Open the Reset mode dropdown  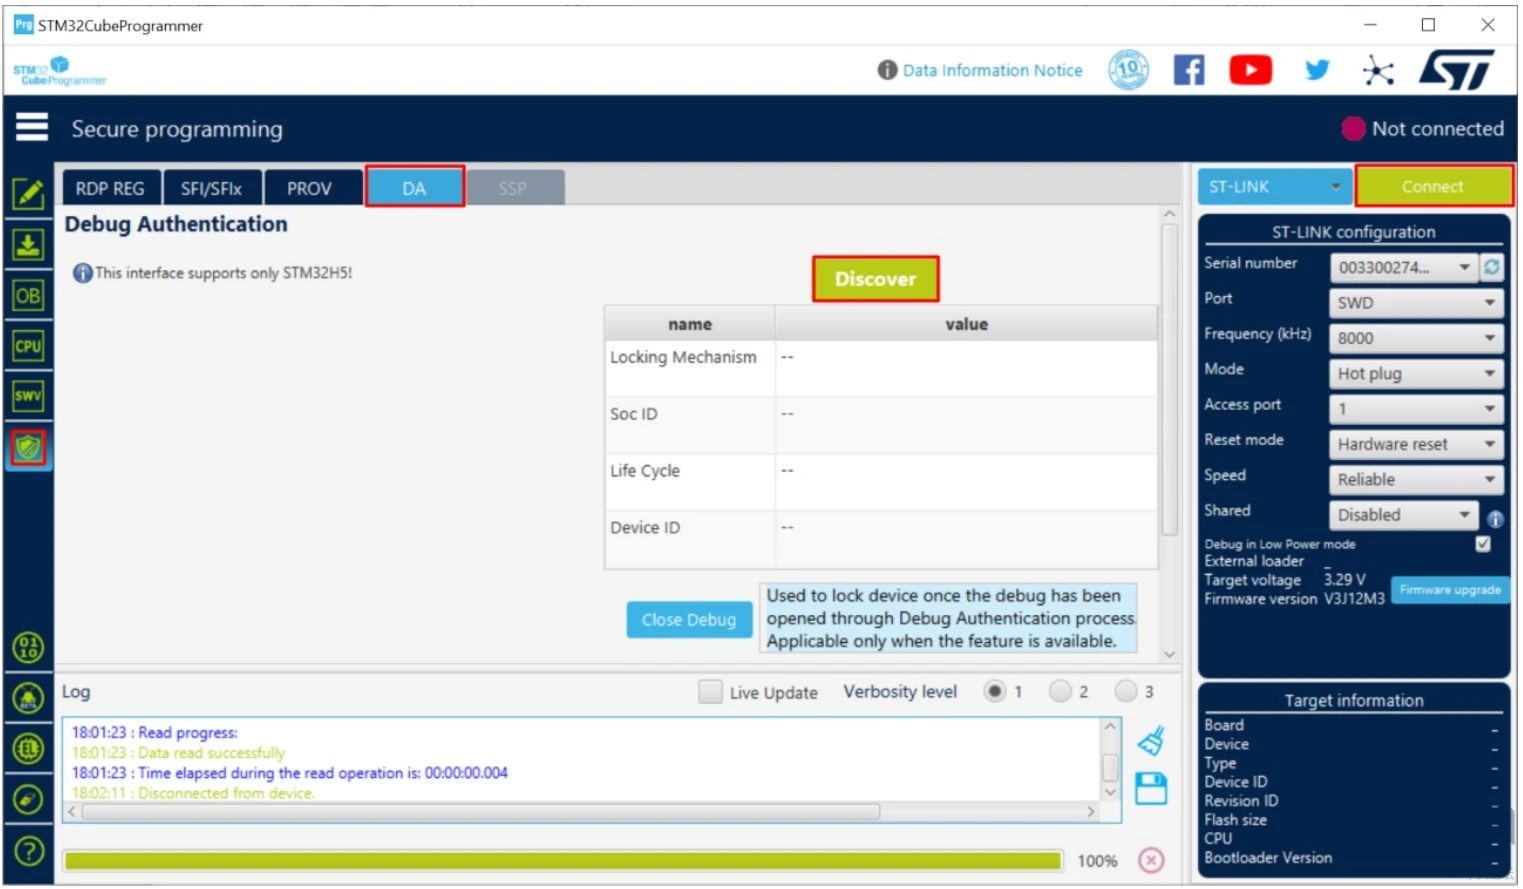point(1416,444)
